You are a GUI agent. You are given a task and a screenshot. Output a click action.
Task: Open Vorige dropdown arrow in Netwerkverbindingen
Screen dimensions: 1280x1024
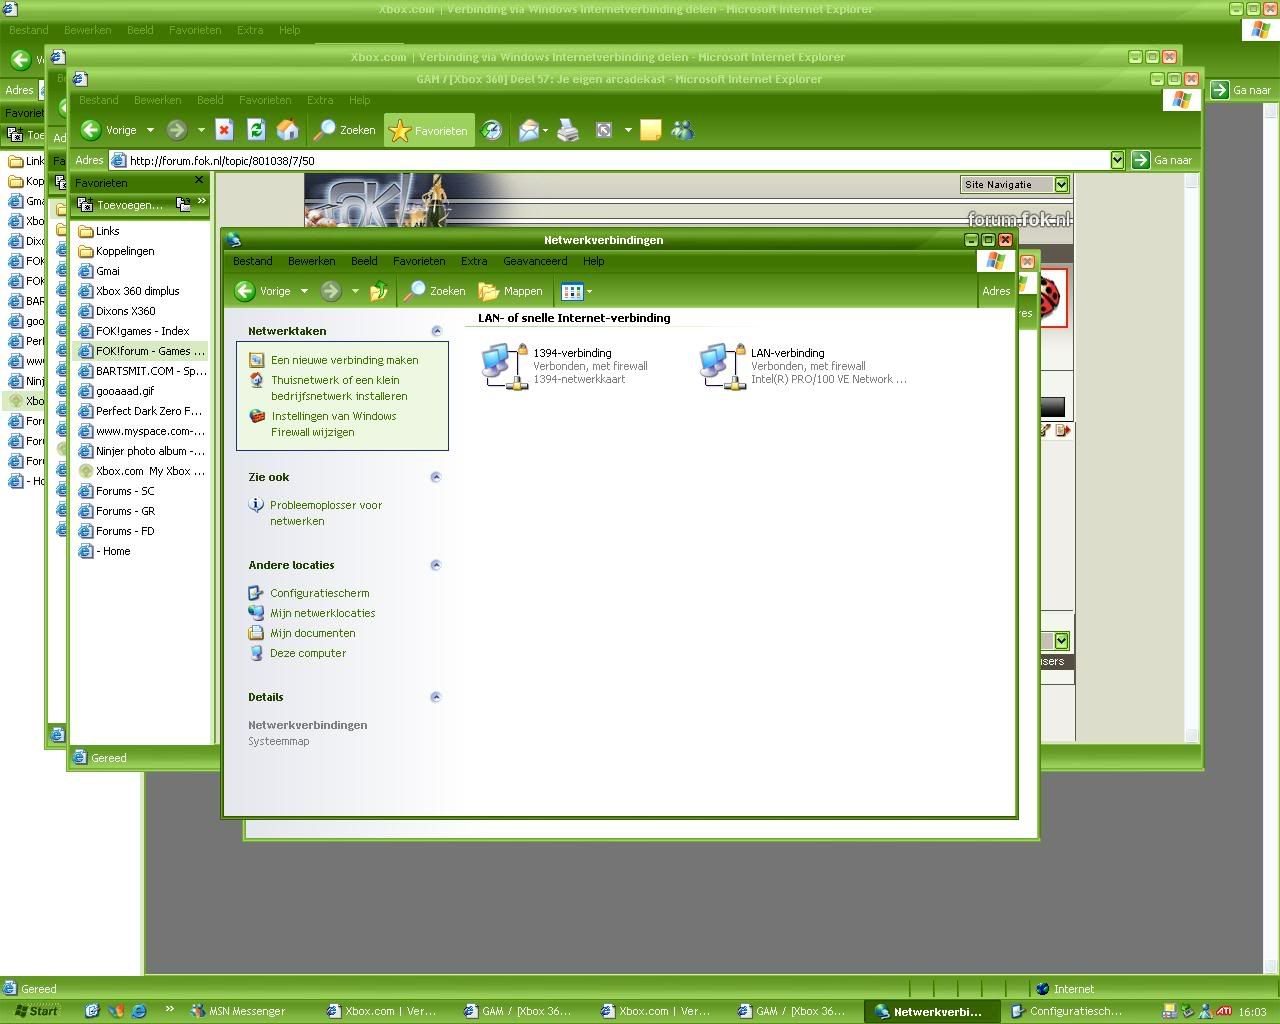pyautogui.click(x=304, y=291)
